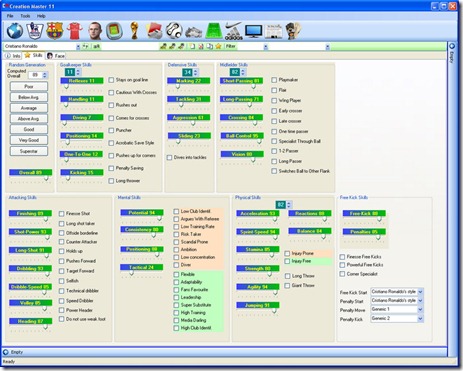Check the Argues With Referee box

pos(176,219)
